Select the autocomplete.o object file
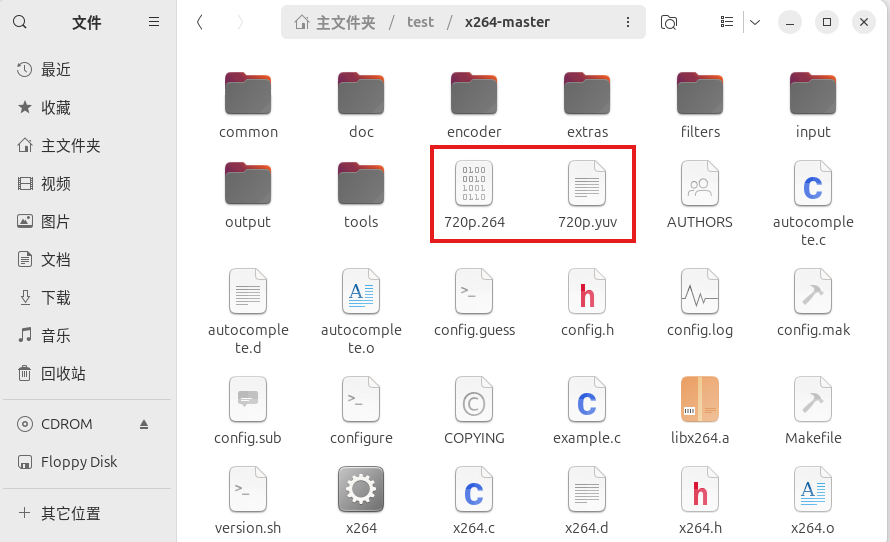This screenshot has width=890, height=542. coord(361,312)
